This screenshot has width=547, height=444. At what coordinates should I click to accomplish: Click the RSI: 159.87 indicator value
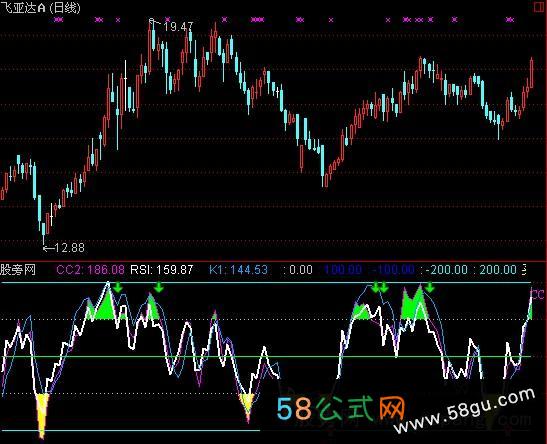[x=162, y=270]
